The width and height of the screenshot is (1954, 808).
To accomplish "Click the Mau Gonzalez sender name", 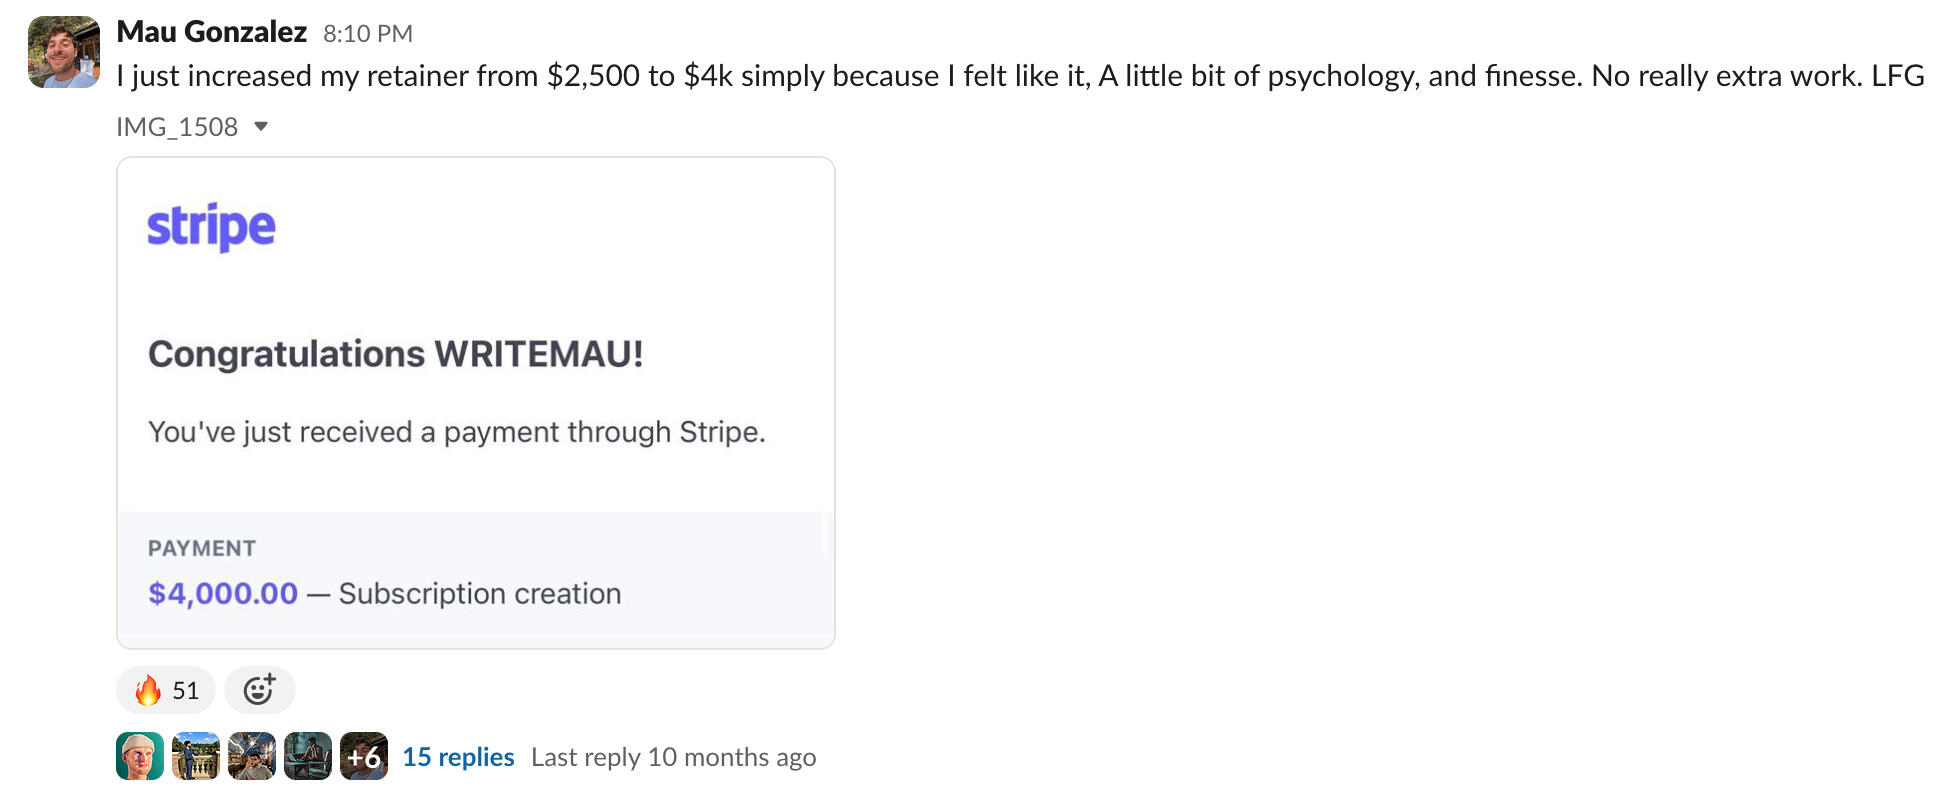I will 211,32.
